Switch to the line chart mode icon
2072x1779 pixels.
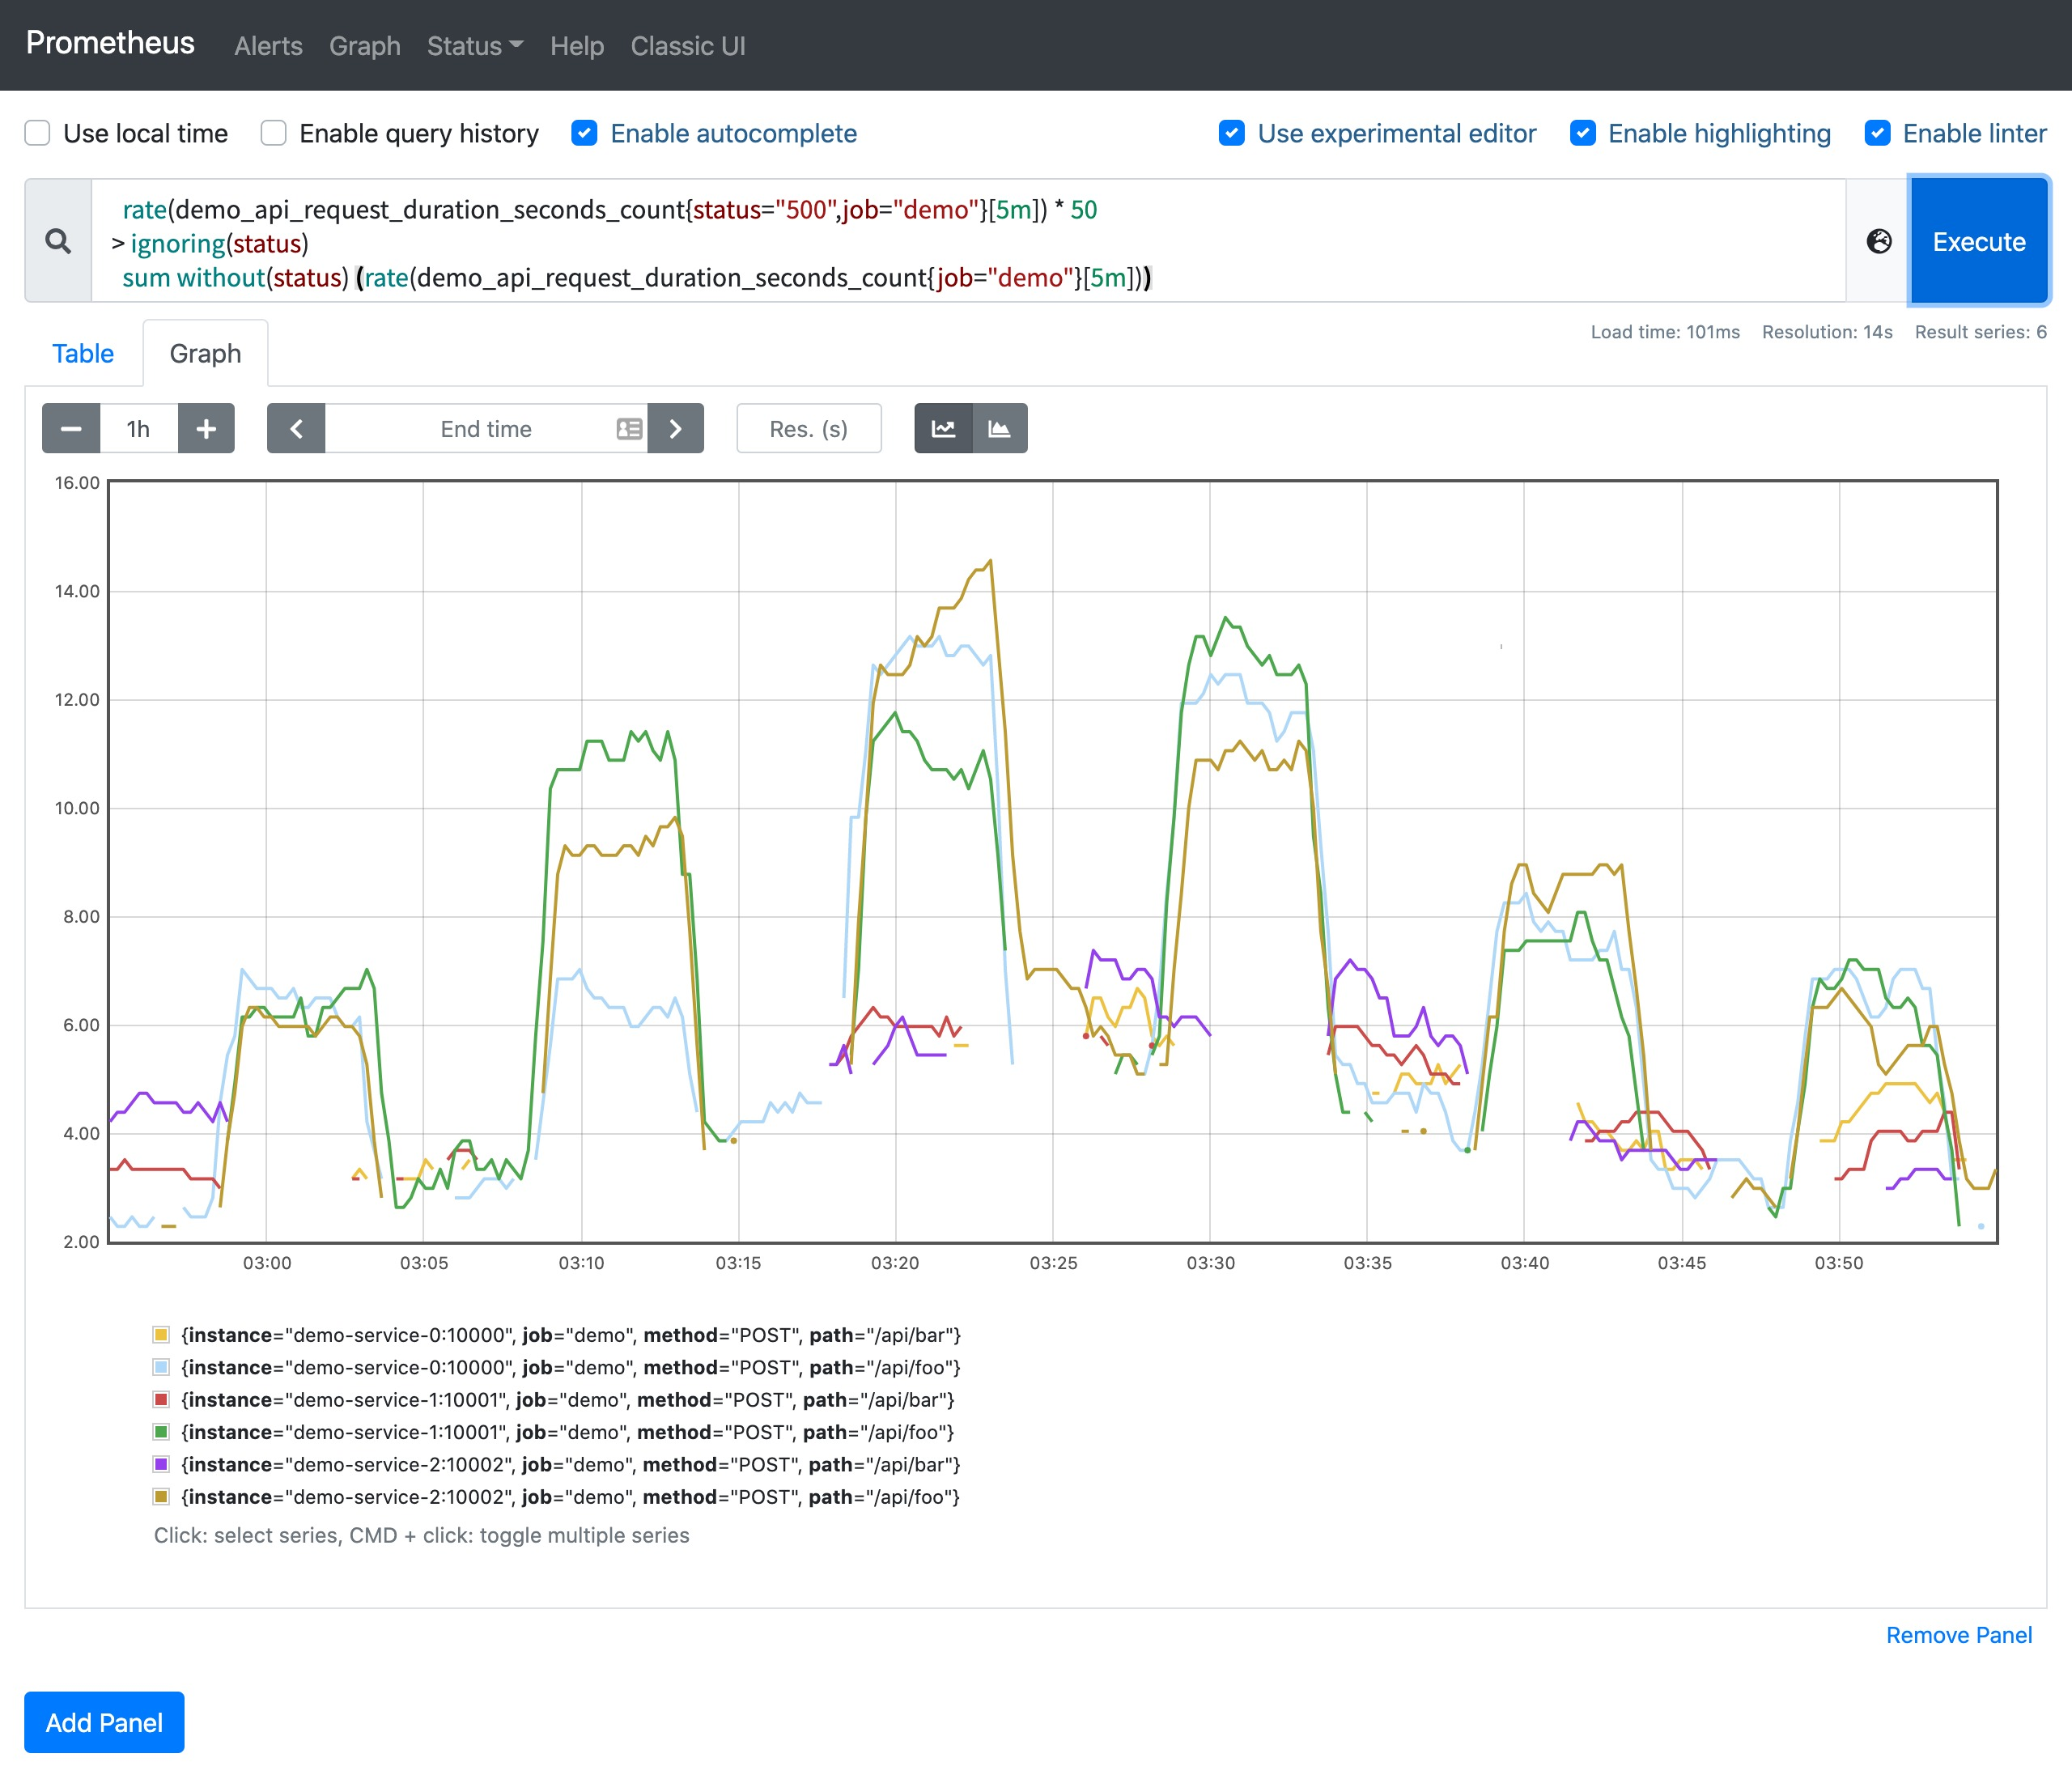point(943,429)
